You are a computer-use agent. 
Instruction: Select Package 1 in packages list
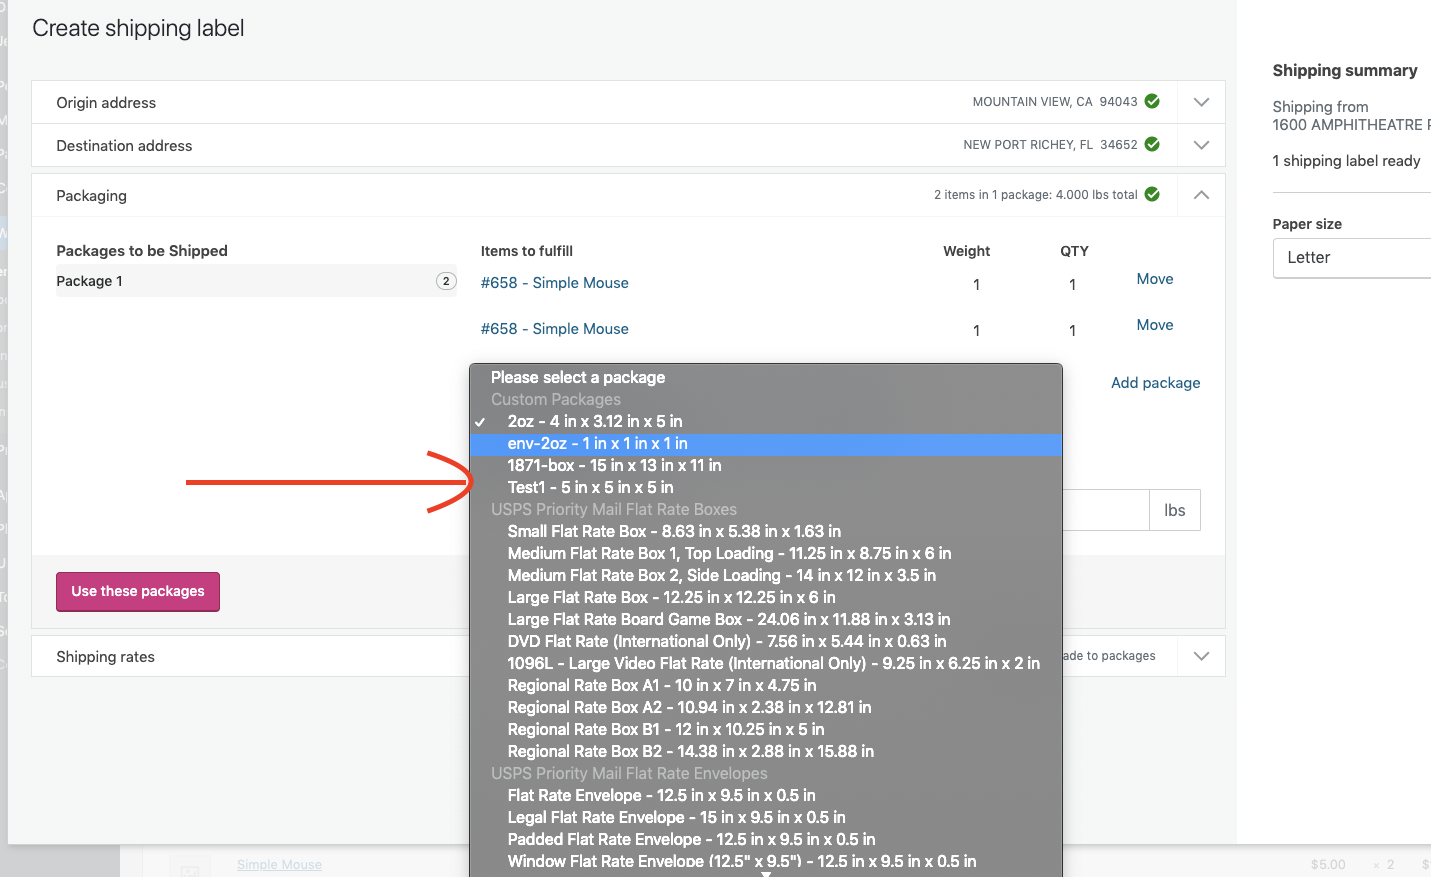click(256, 281)
